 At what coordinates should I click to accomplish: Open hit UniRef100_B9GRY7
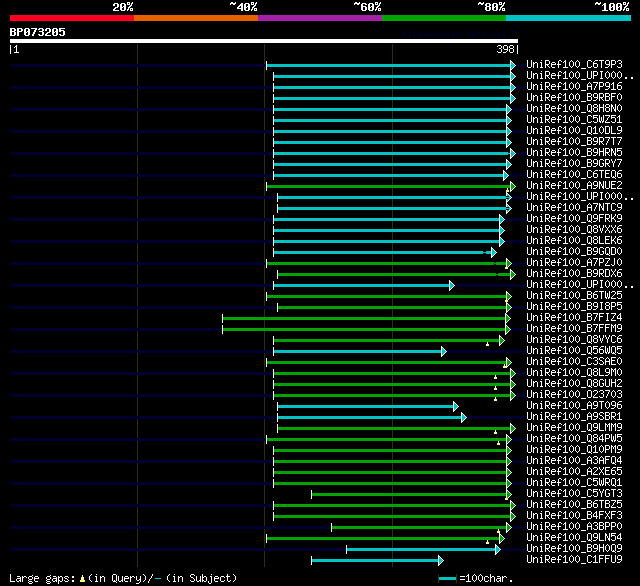click(574, 164)
